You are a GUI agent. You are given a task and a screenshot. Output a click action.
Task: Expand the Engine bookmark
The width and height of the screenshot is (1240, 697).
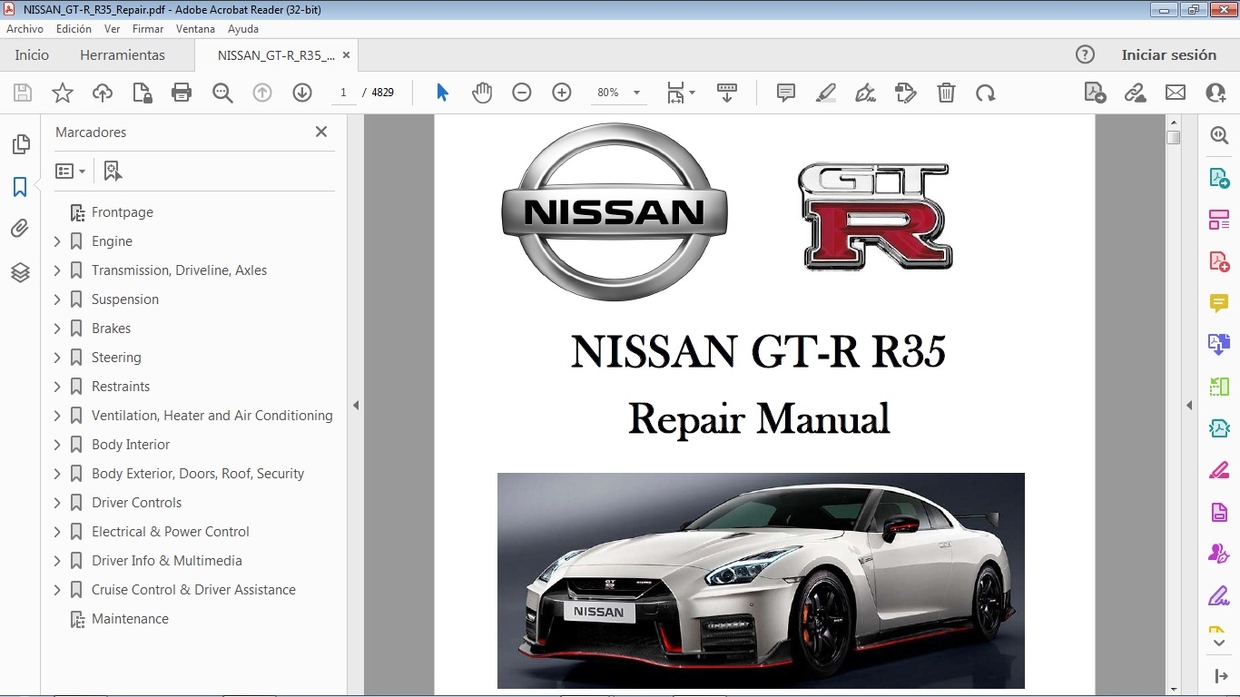pos(57,241)
